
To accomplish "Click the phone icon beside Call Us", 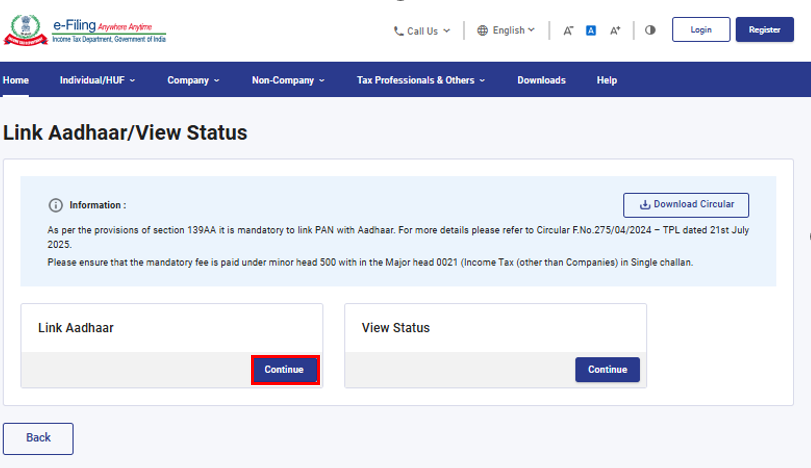I will click(398, 31).
